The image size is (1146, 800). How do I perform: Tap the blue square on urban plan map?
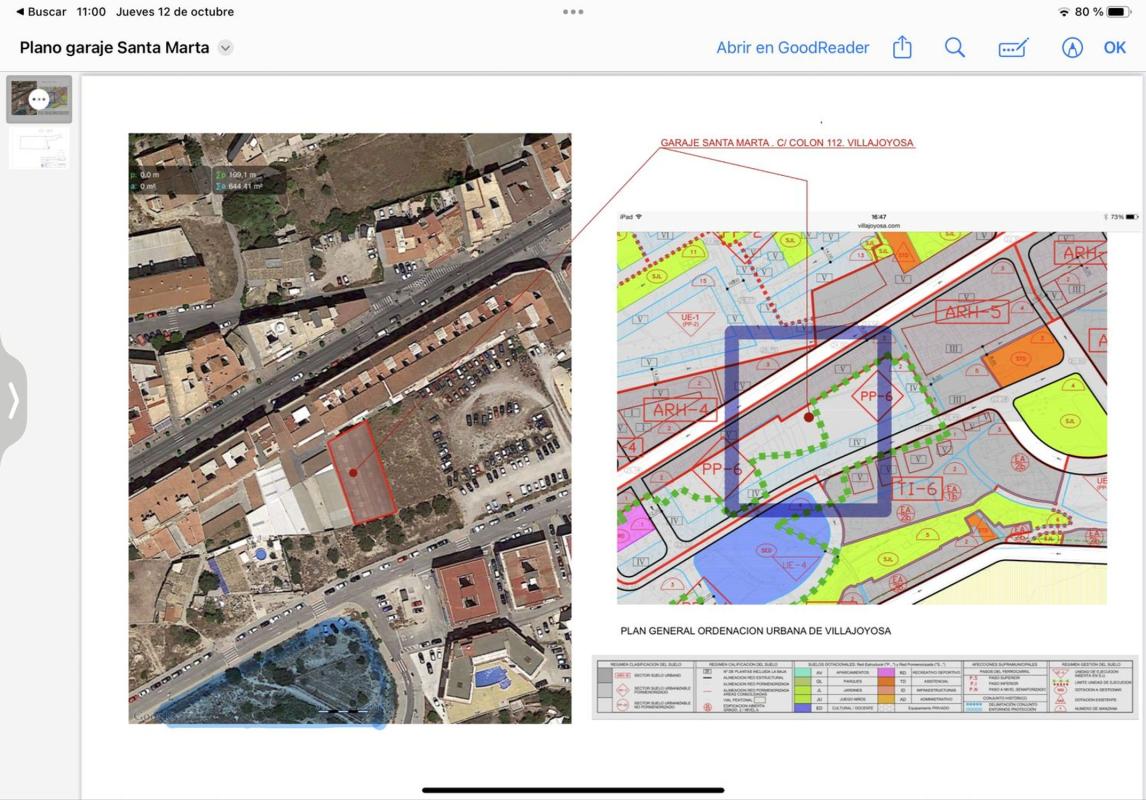(x=808, y=422)
